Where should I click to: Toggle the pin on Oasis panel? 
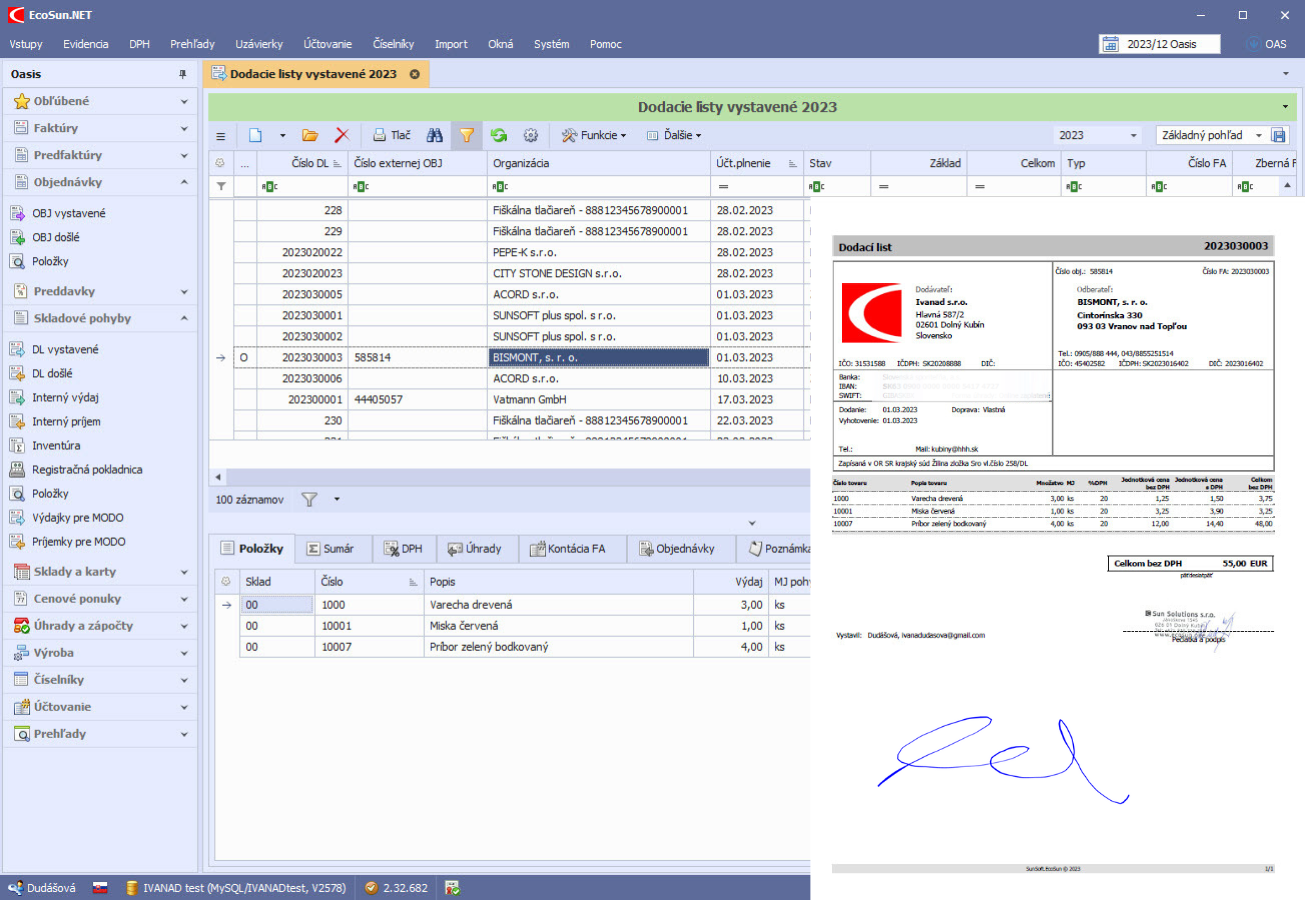point(182,74)
